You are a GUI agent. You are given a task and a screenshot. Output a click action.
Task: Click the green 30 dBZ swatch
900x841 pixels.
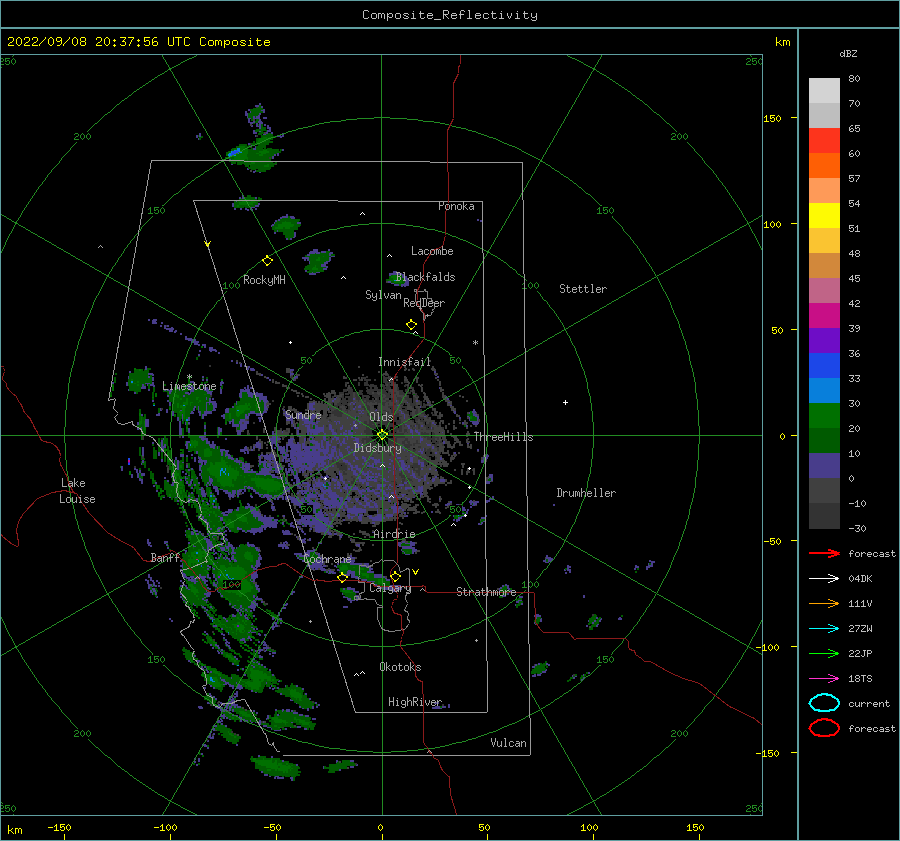(824, 416)
